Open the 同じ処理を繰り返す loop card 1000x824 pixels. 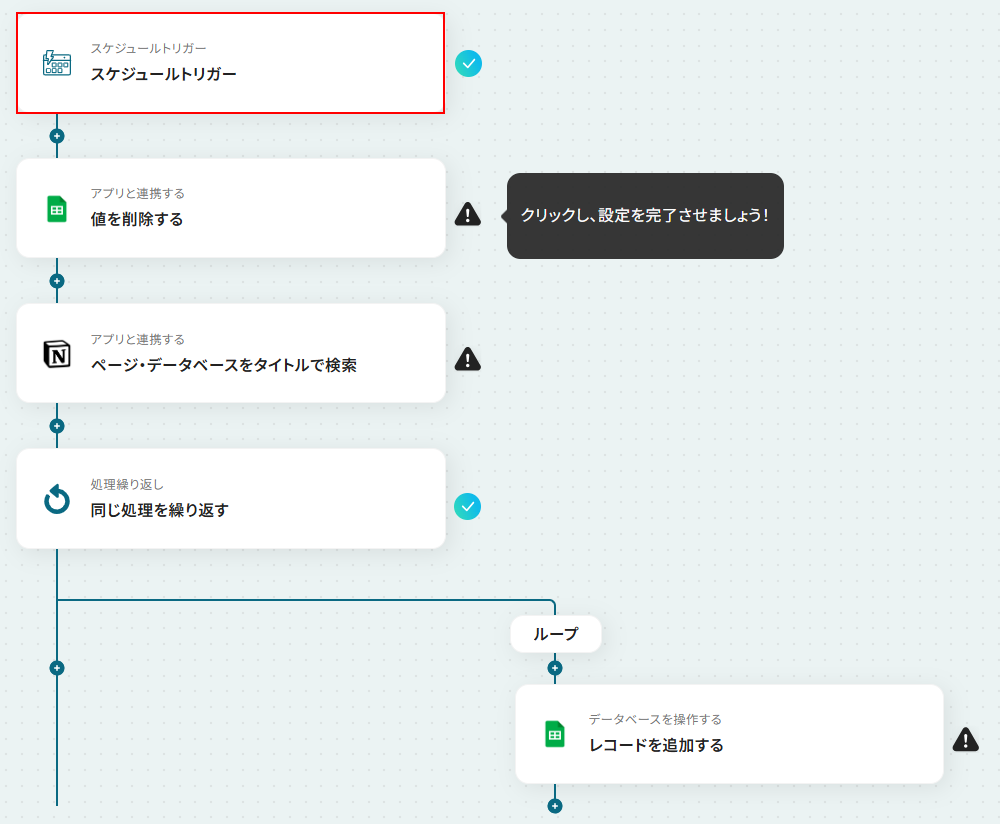(x=230, y=499)
